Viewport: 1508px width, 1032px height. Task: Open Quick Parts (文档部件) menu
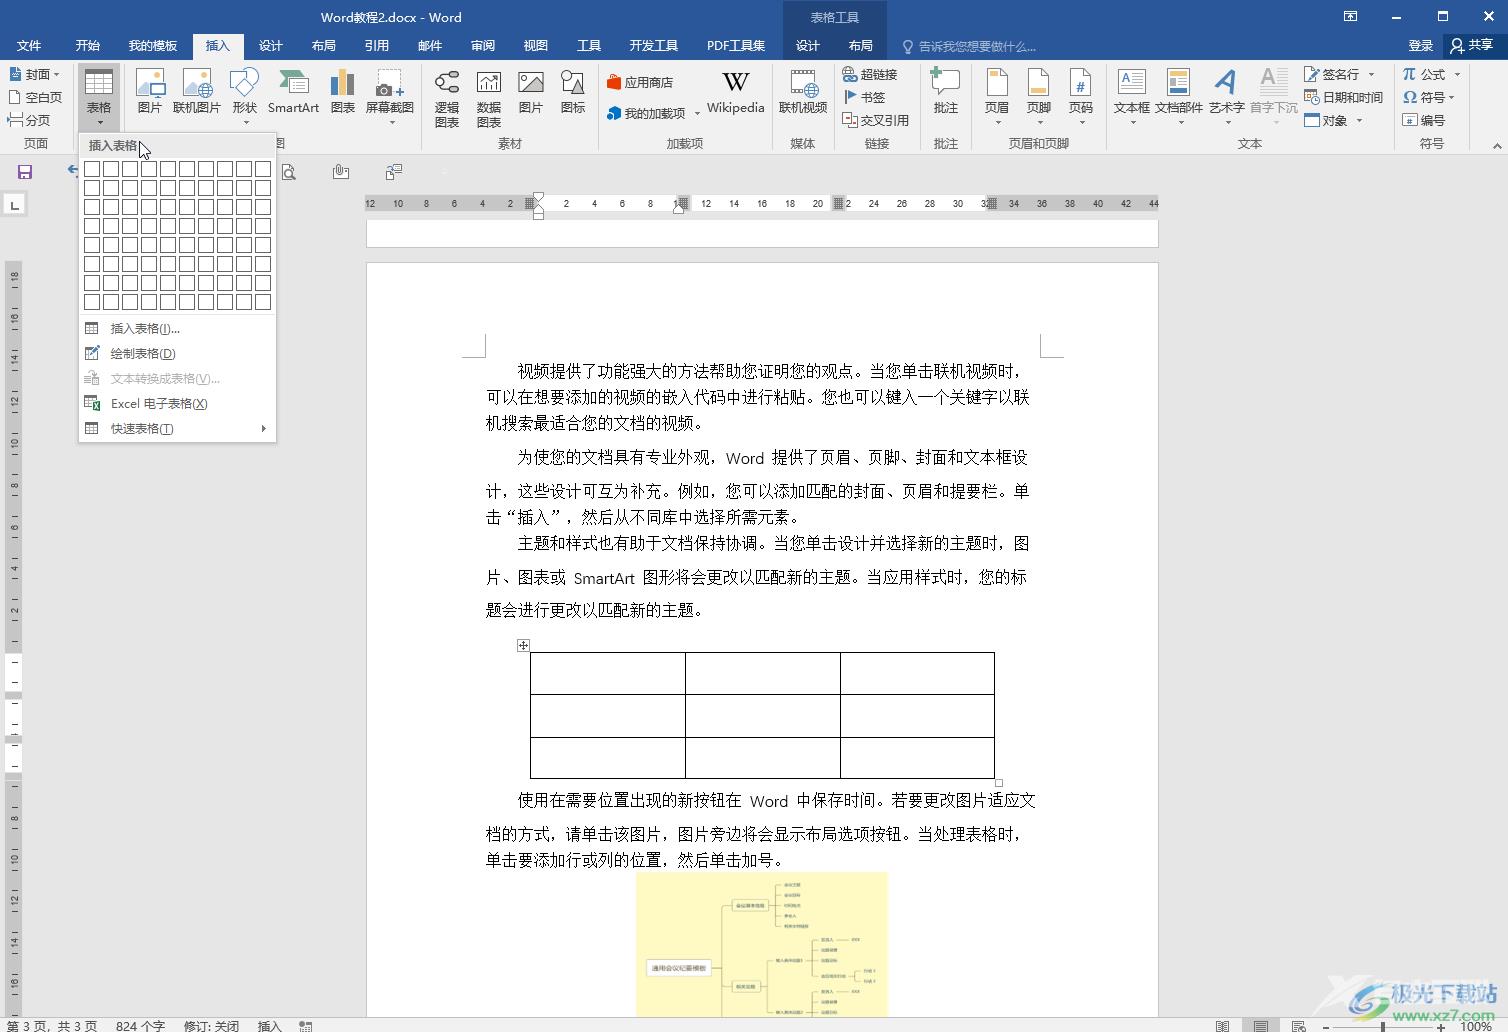(1179, 97)
